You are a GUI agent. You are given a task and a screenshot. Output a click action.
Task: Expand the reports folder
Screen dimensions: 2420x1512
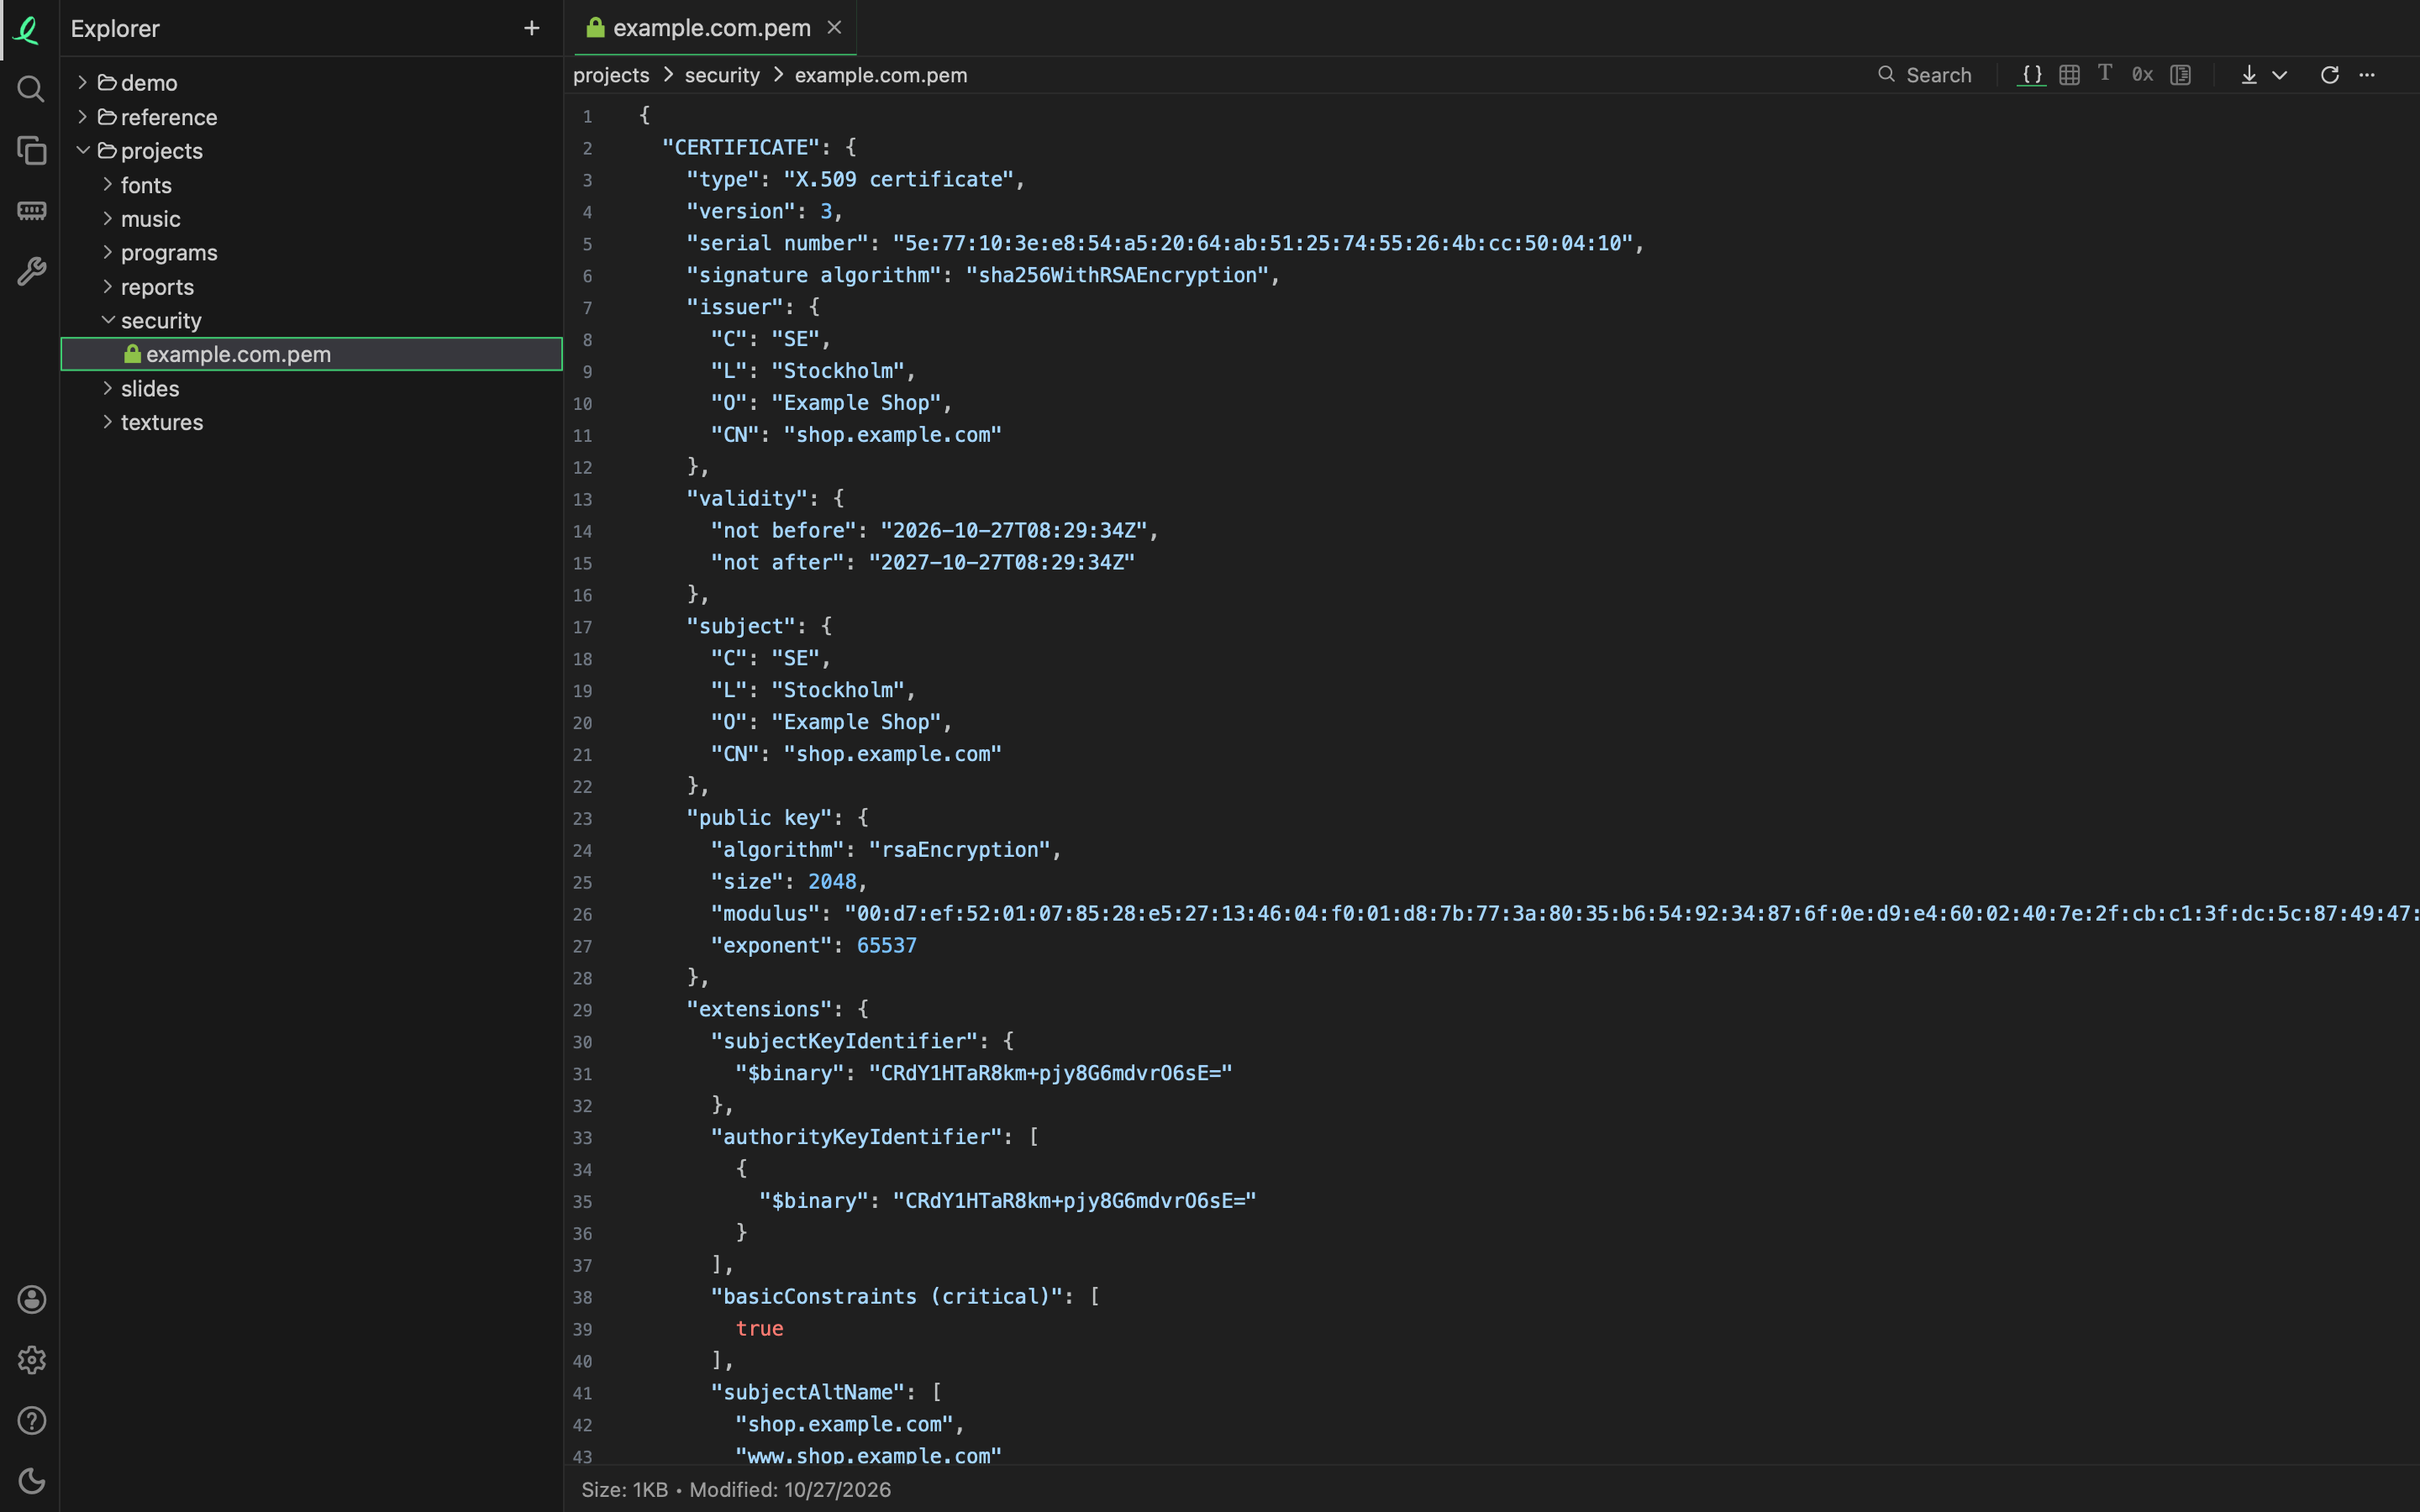point(312,287)
